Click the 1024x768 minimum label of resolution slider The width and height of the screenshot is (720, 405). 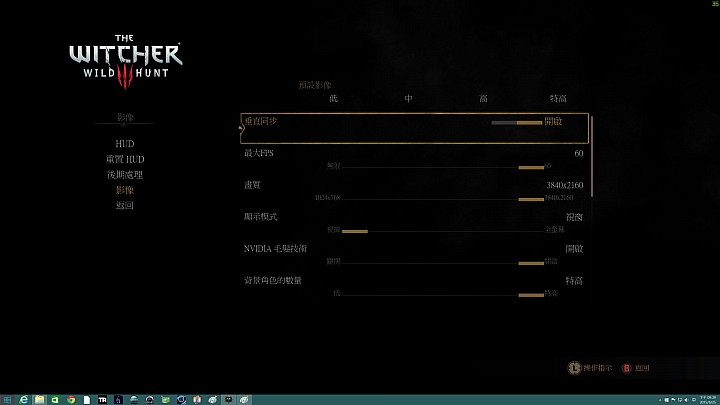[x=327, y=198]
